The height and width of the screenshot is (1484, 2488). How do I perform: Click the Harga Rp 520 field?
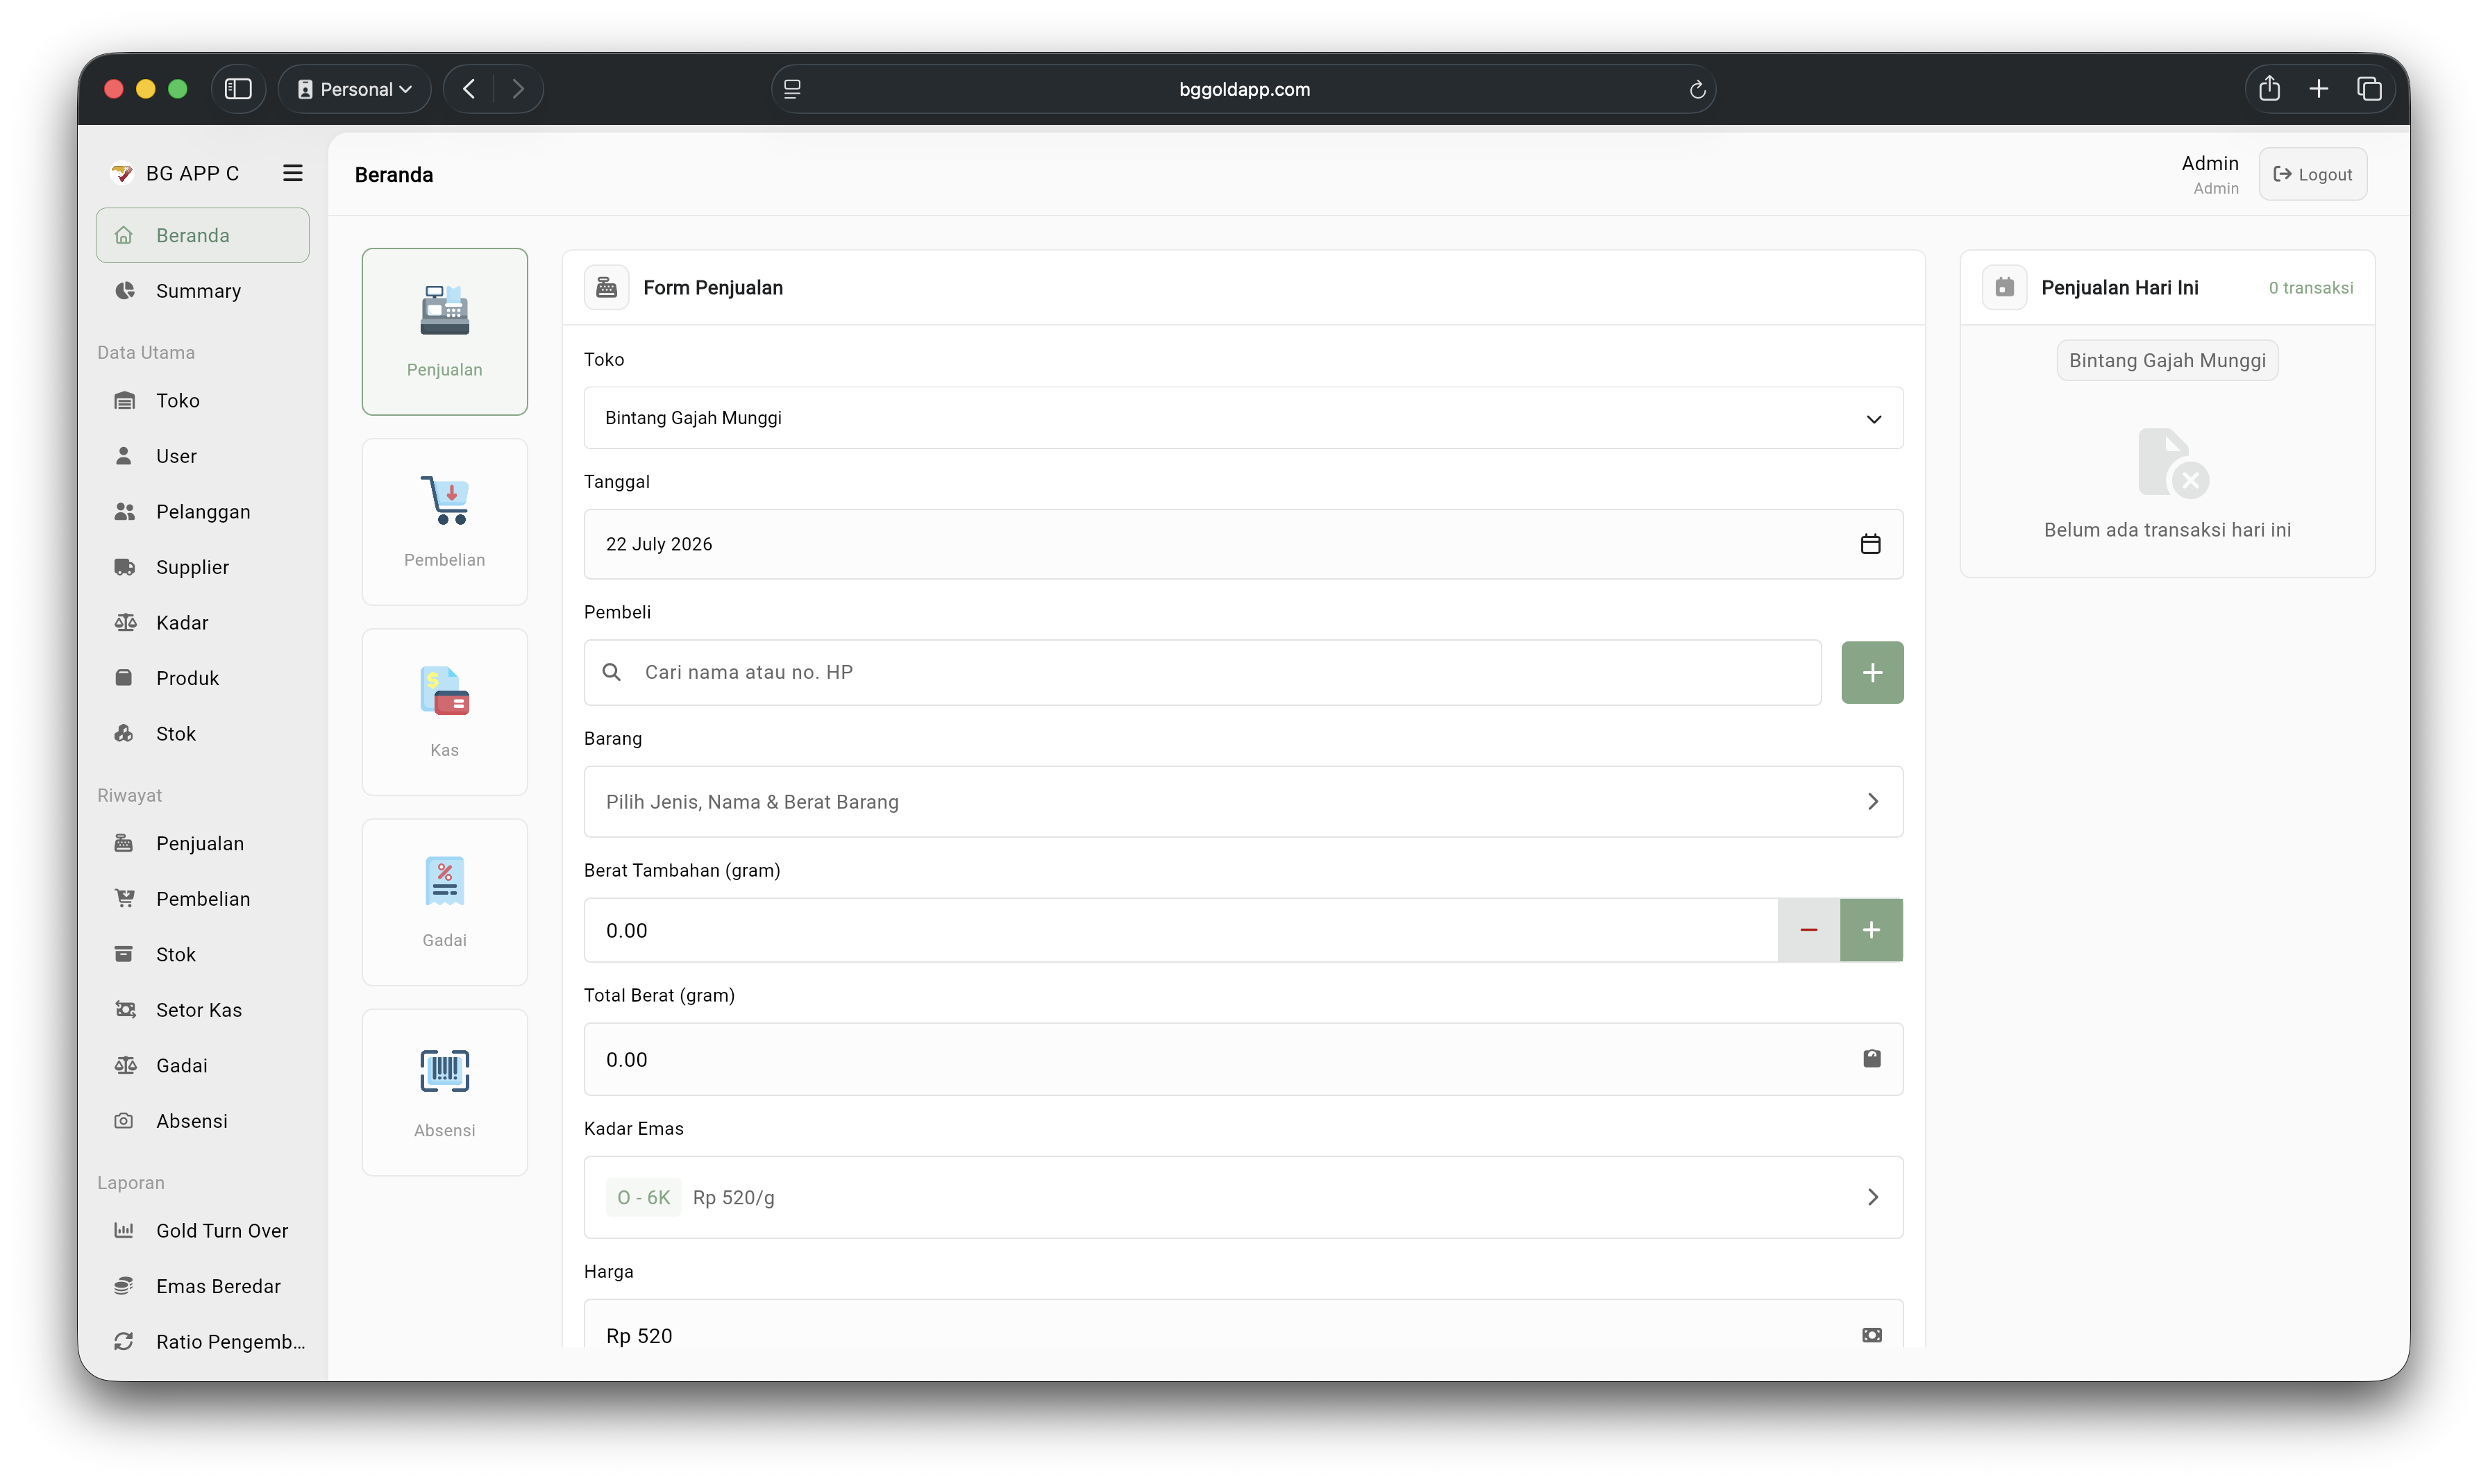pyautogui.click(x=1243, y=1324)
